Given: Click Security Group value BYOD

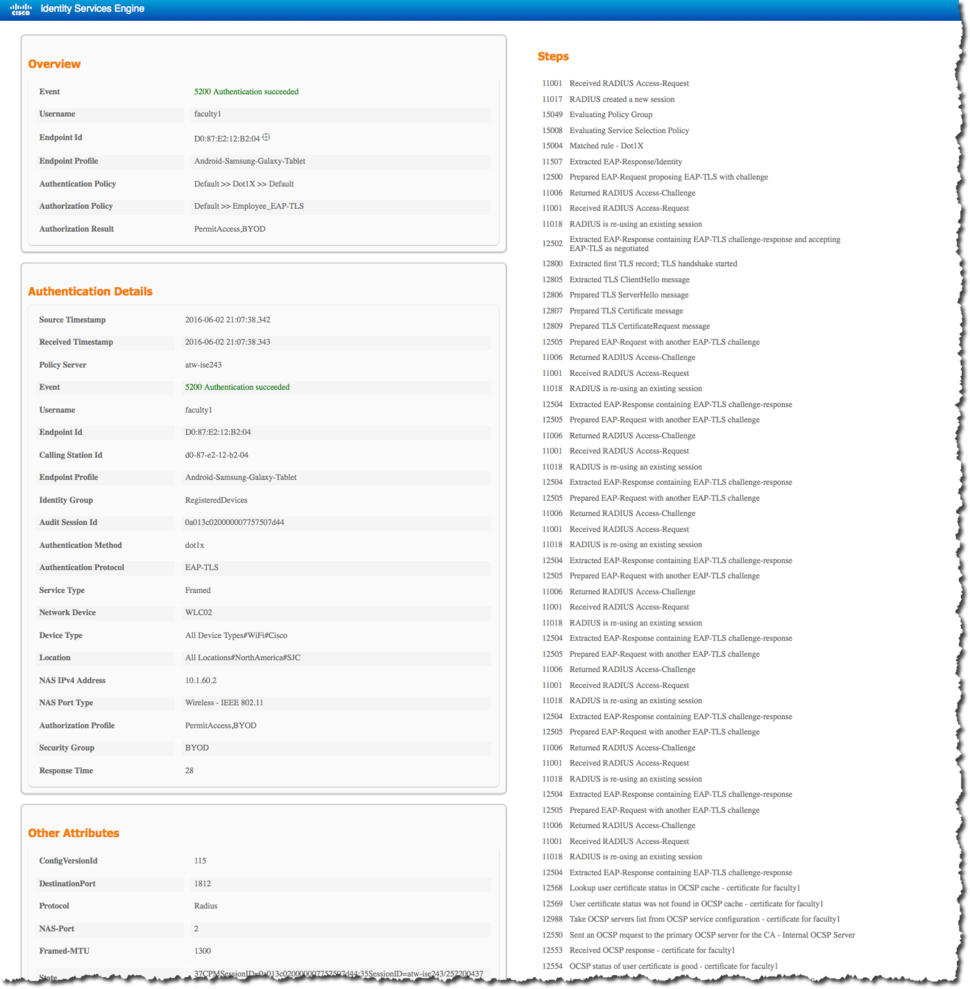Looking at the screenshot, I should point(197,747).
